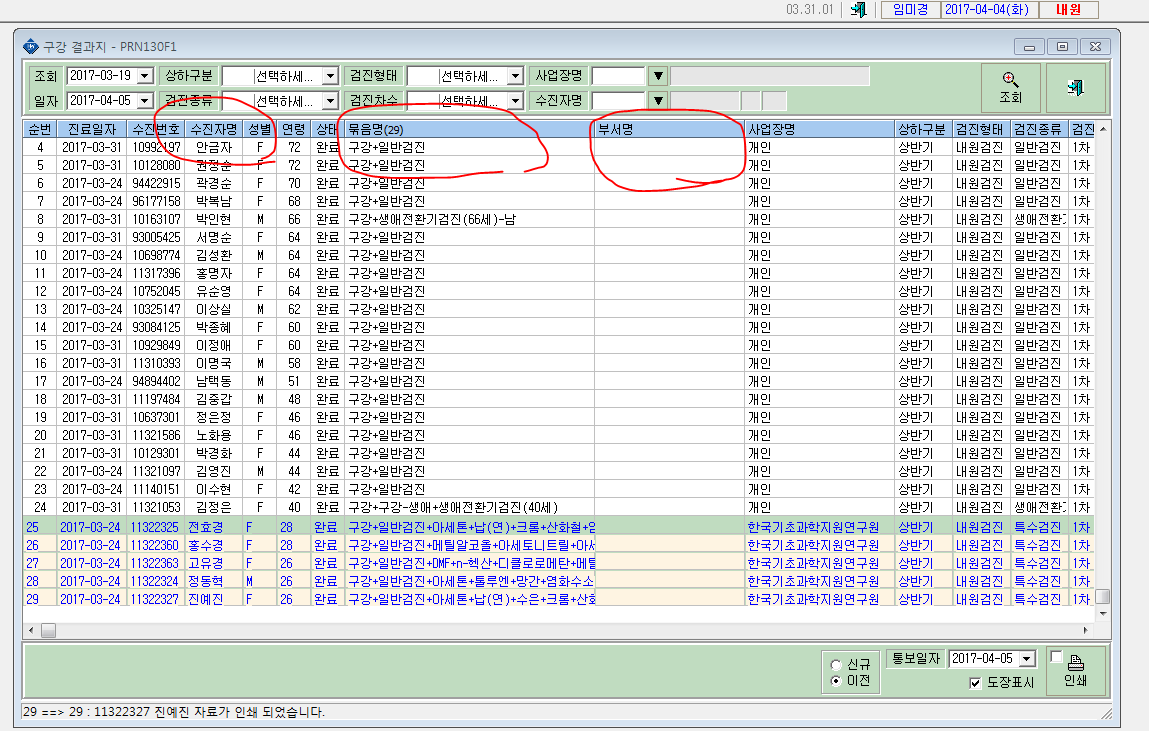
Task: Open the 사업장명 lookup arrow button
Action: tap(658, 75)
